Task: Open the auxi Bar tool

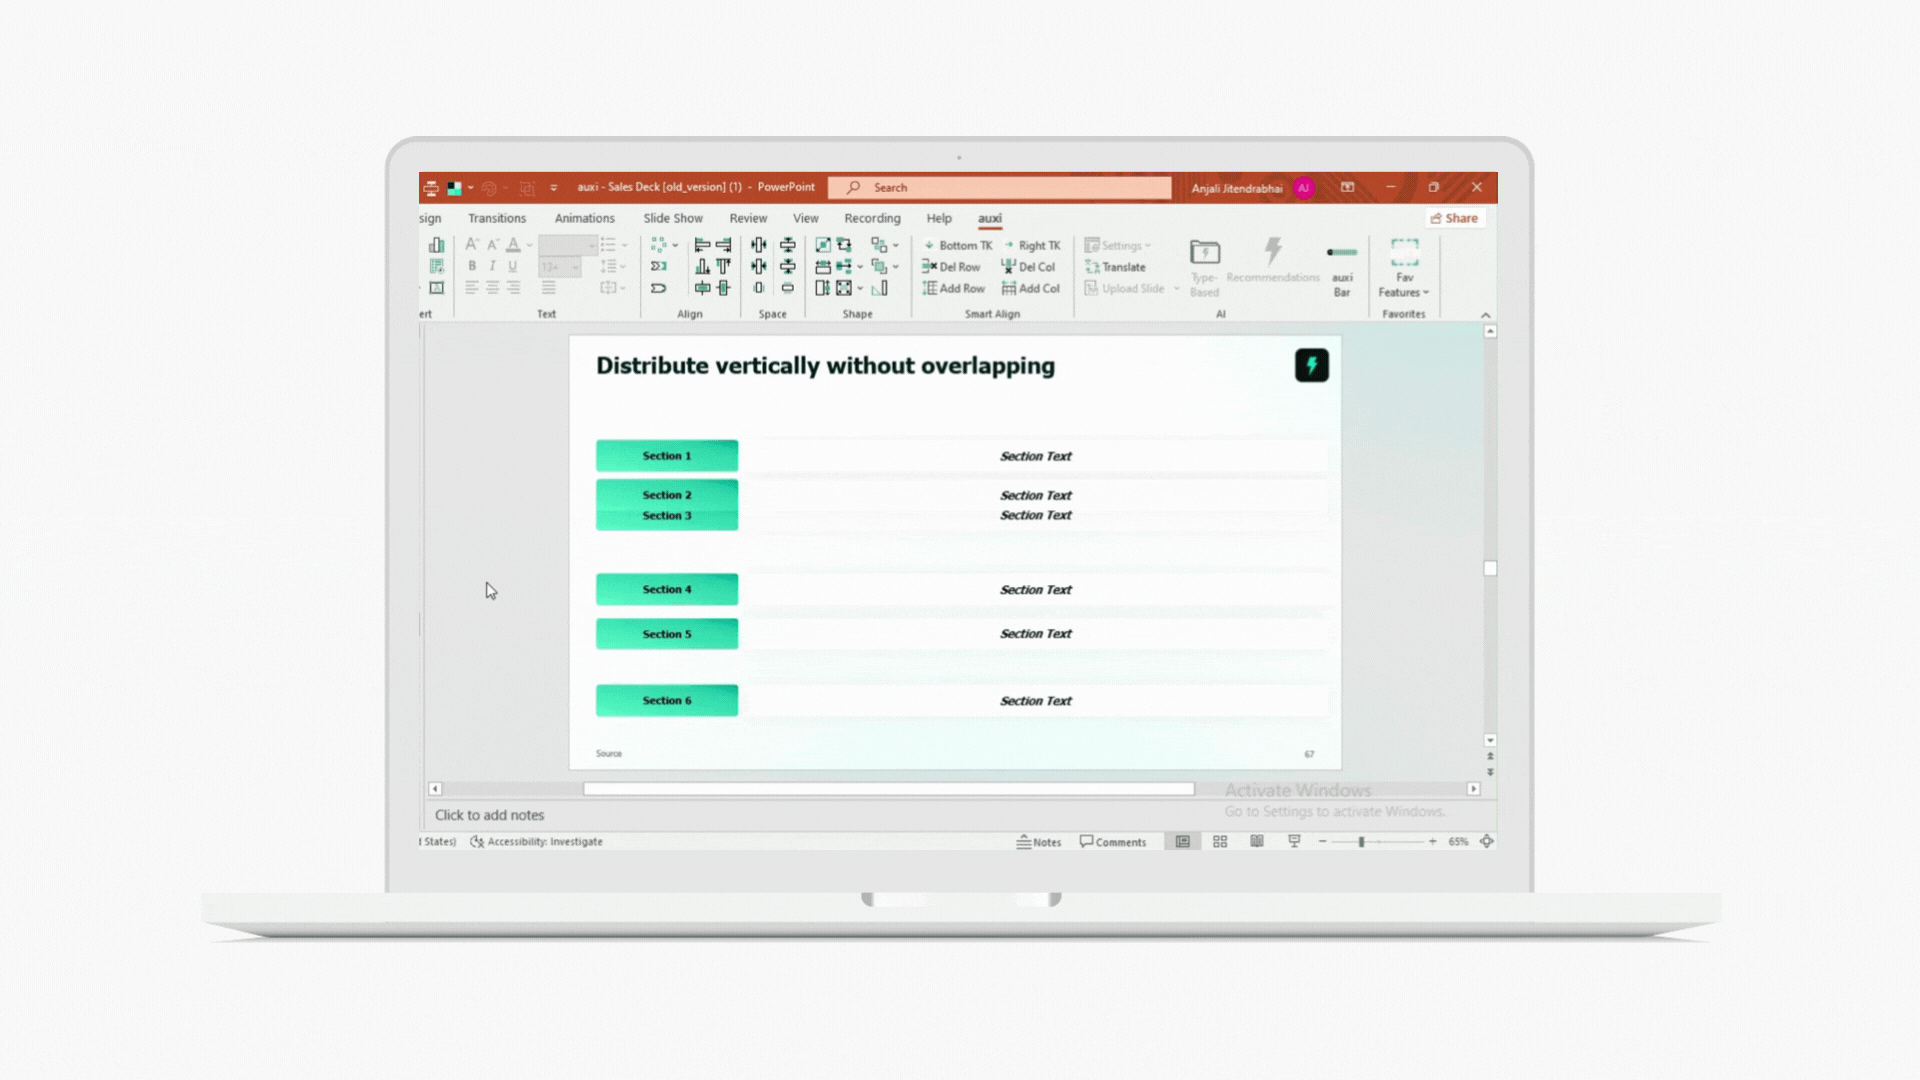Action: (x=1342, y=271)
